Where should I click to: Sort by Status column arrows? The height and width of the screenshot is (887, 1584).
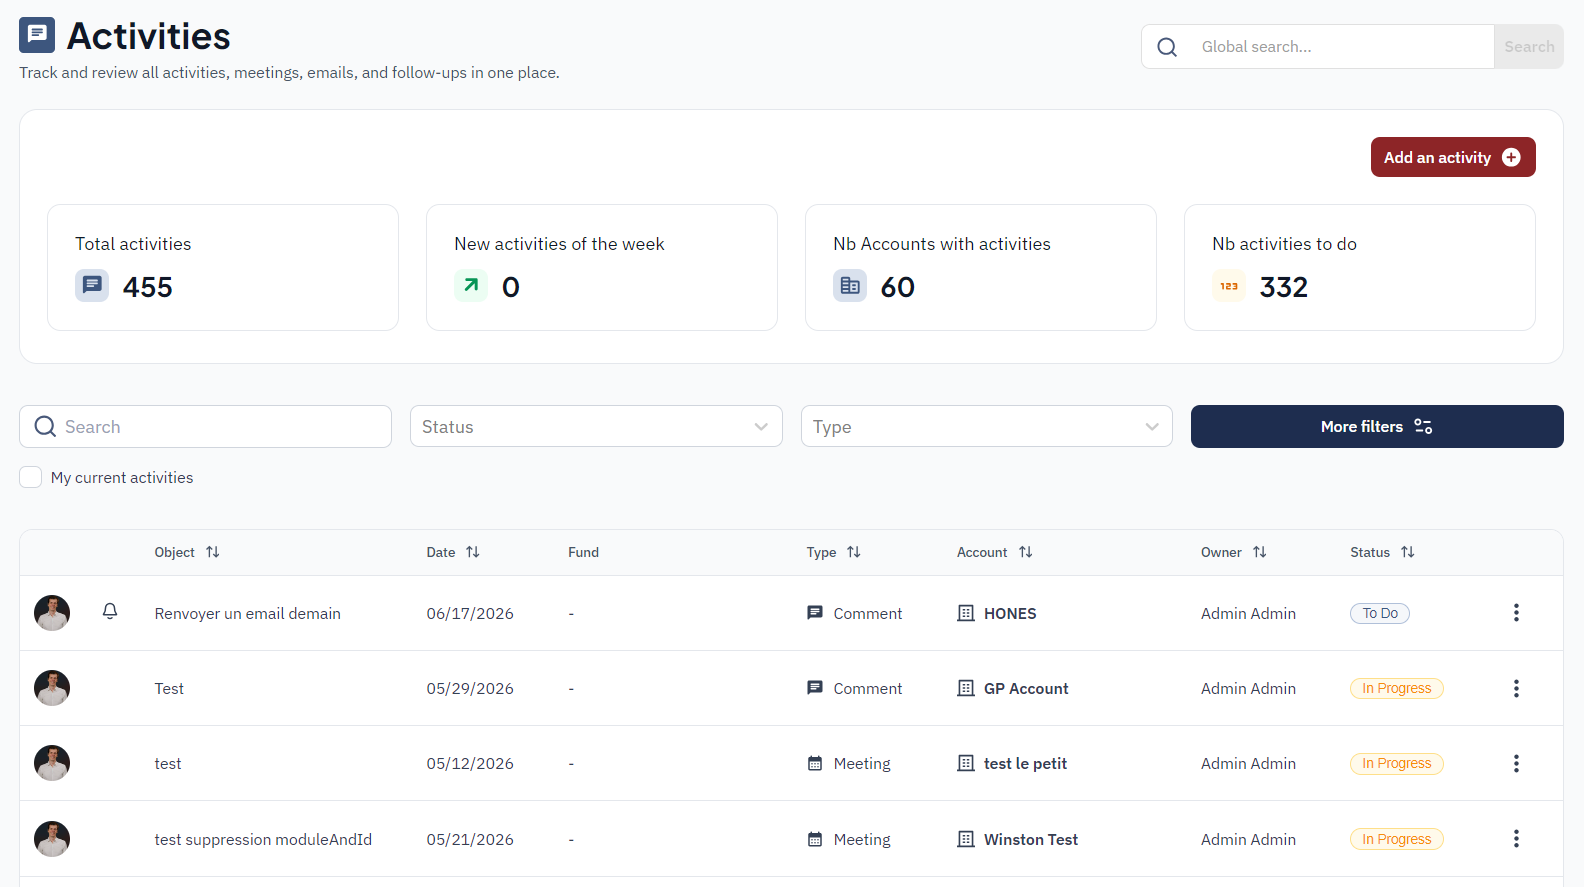coord(1407,552)
